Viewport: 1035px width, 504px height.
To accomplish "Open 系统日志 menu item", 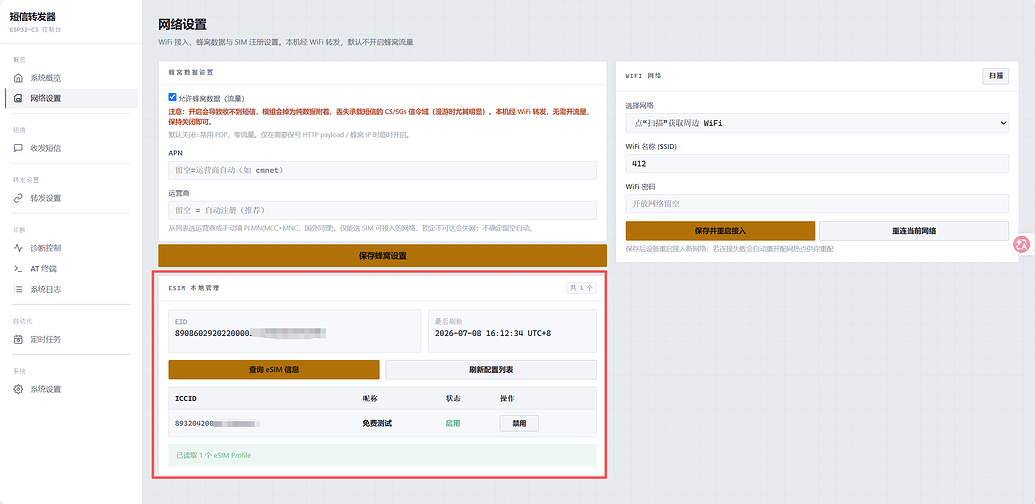I will [71, 289].
